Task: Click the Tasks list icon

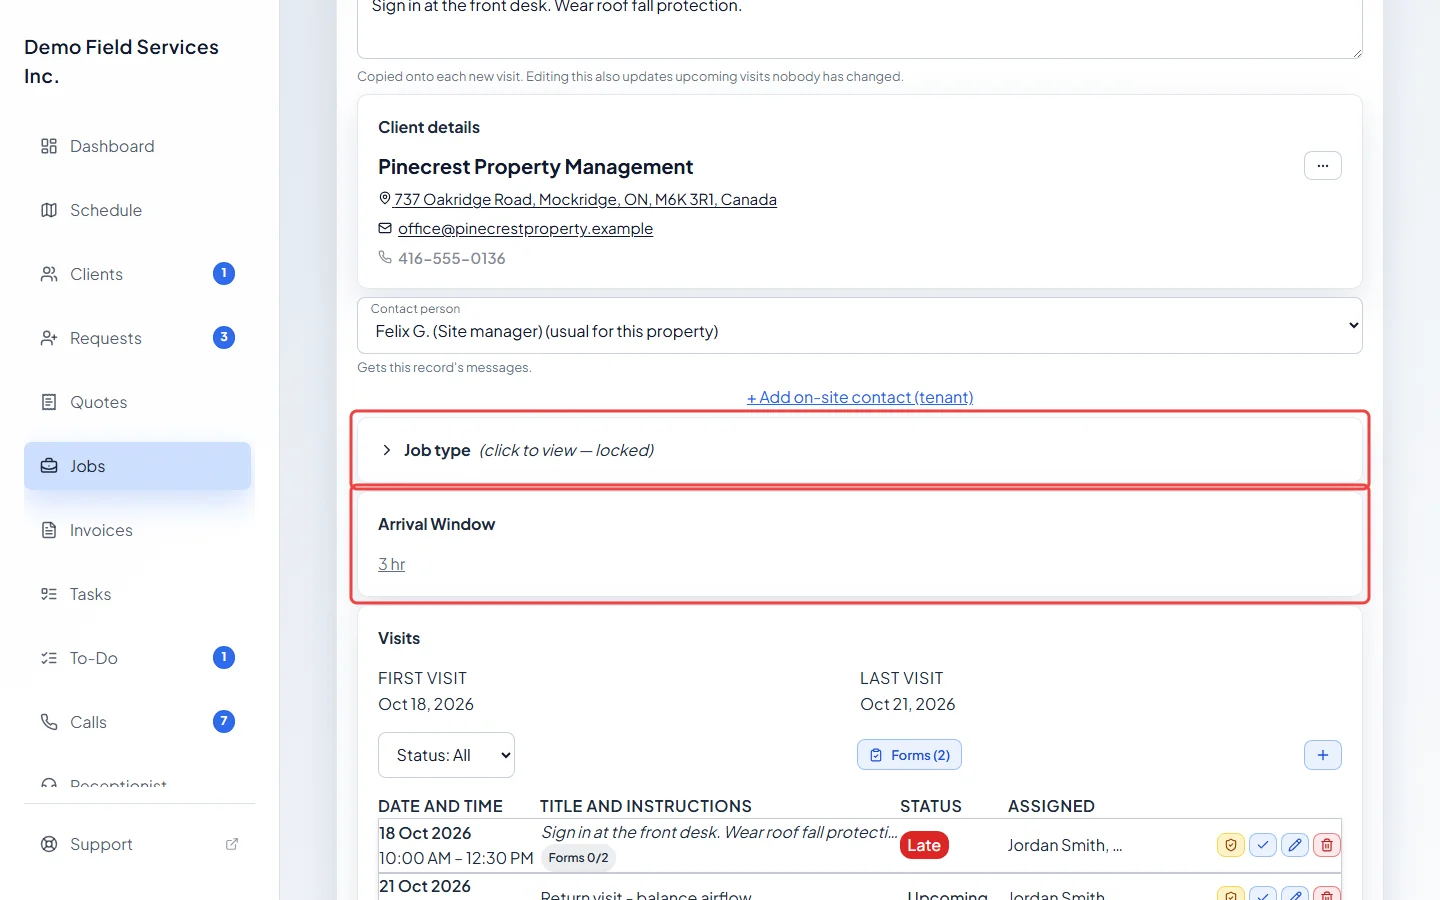Action: point(49,594)
